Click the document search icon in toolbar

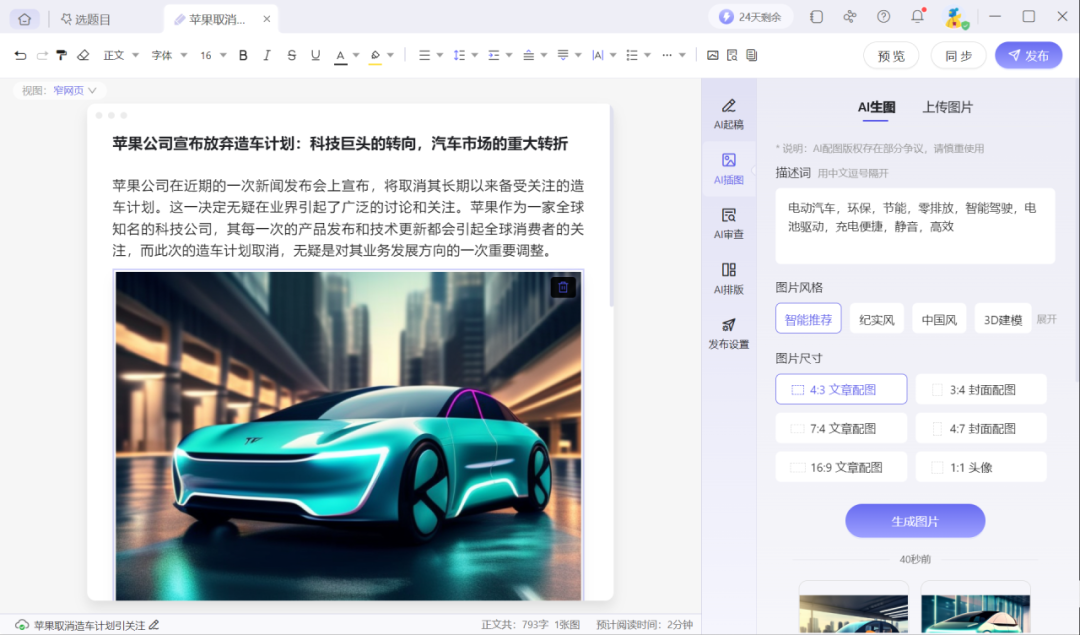(x=732, y=55)
